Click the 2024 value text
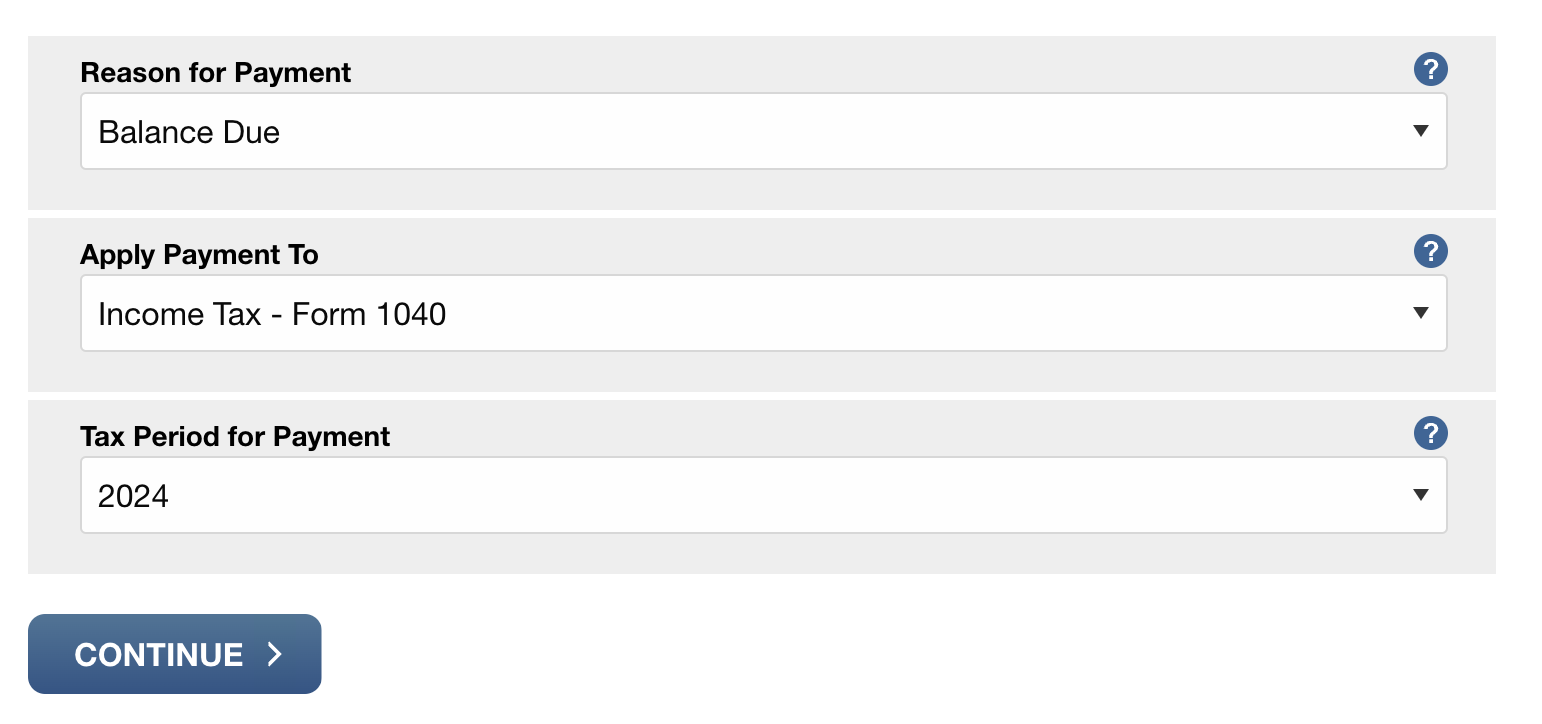1542x724 pixels. pos(133,496)
